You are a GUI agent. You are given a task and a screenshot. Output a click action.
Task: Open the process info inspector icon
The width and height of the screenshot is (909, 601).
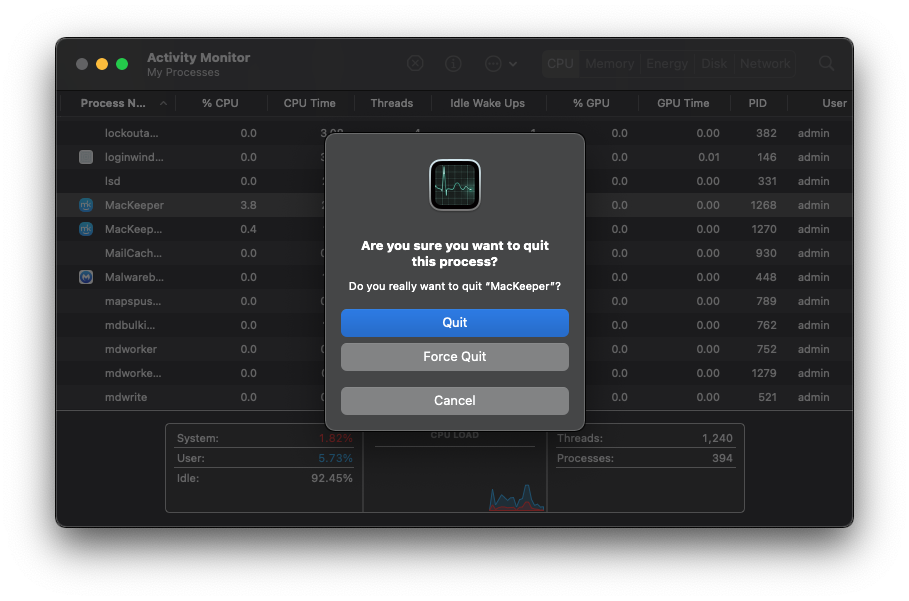point(453,63)
